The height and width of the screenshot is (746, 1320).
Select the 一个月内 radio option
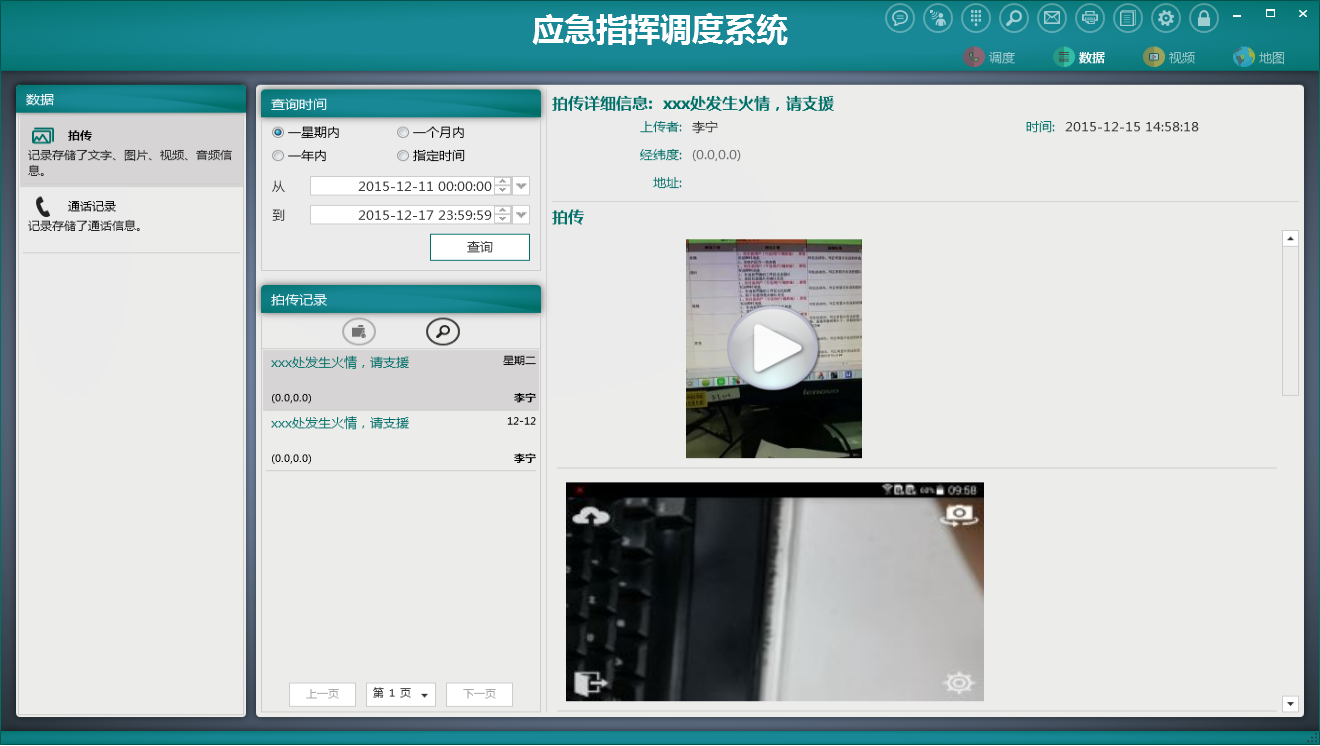coord(403,132)
